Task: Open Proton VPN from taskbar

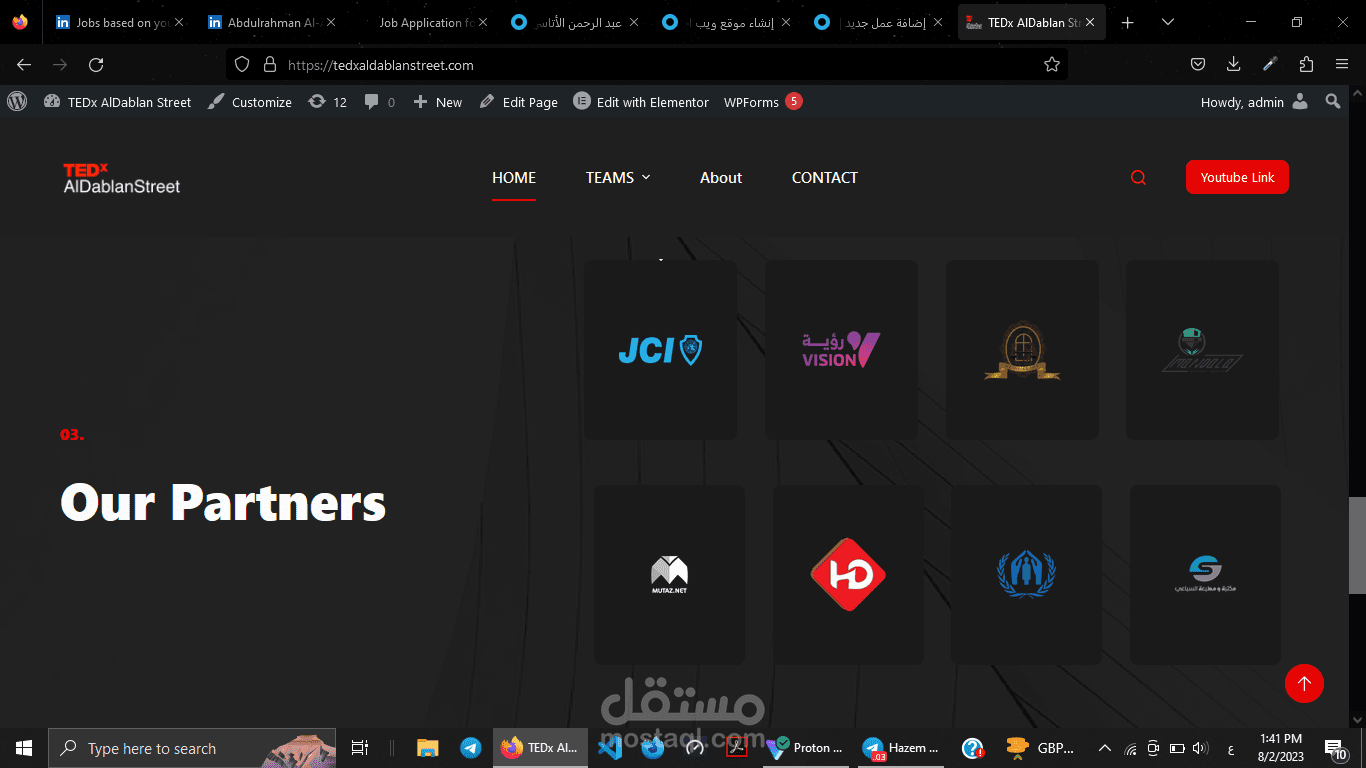Action: tap(806, 748)
